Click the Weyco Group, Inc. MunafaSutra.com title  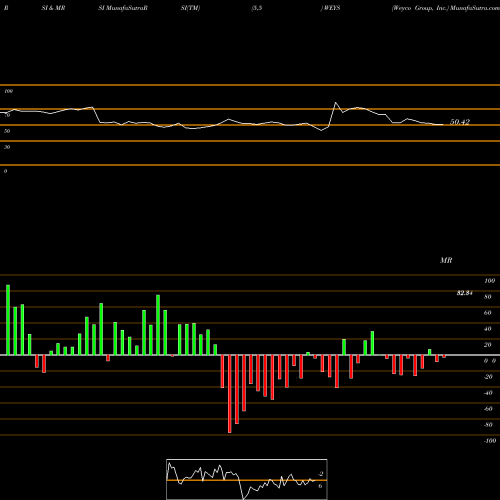click(446, 8)
